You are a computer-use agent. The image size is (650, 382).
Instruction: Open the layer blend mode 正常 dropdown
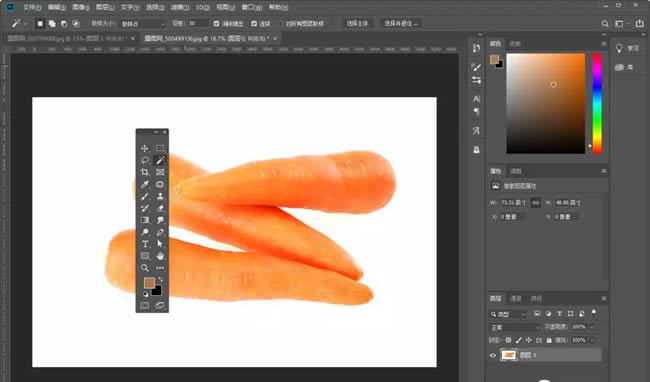click(514, 327)
